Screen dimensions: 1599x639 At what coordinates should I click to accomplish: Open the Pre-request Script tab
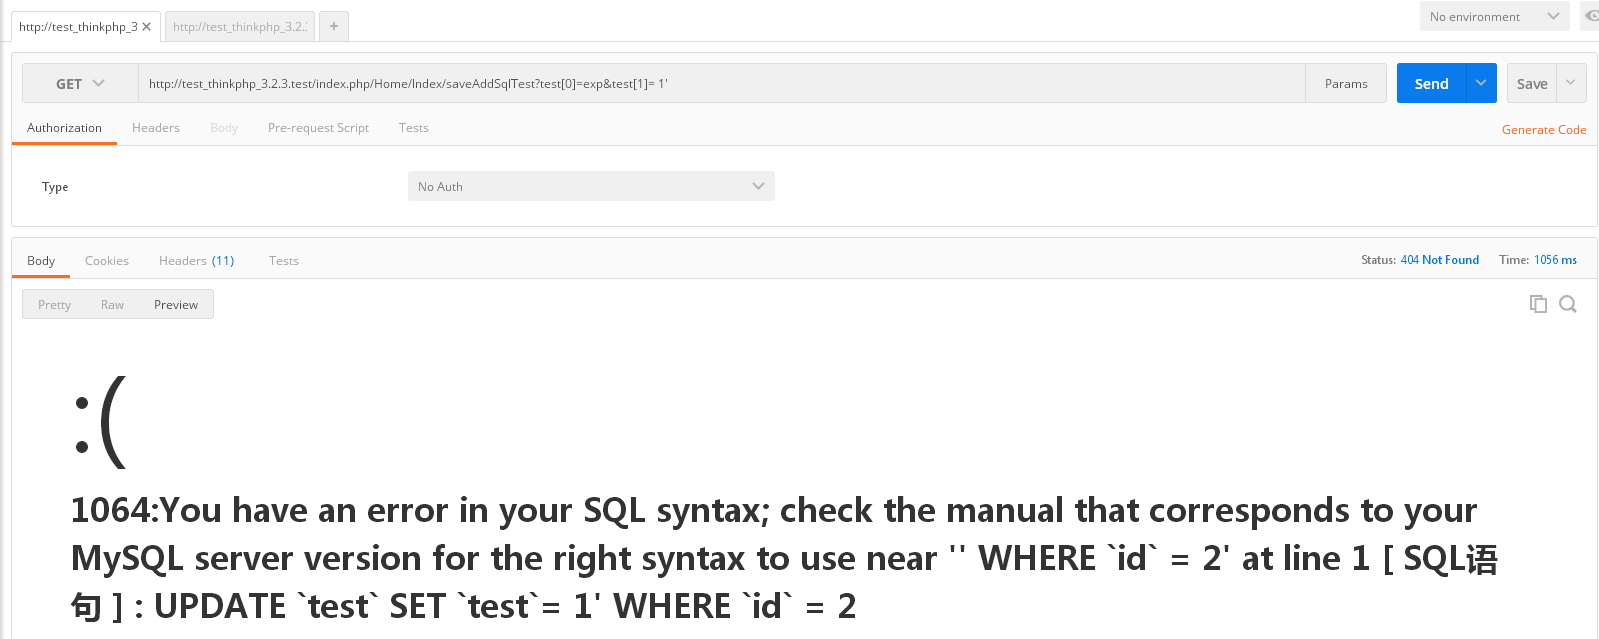(318, 128)
